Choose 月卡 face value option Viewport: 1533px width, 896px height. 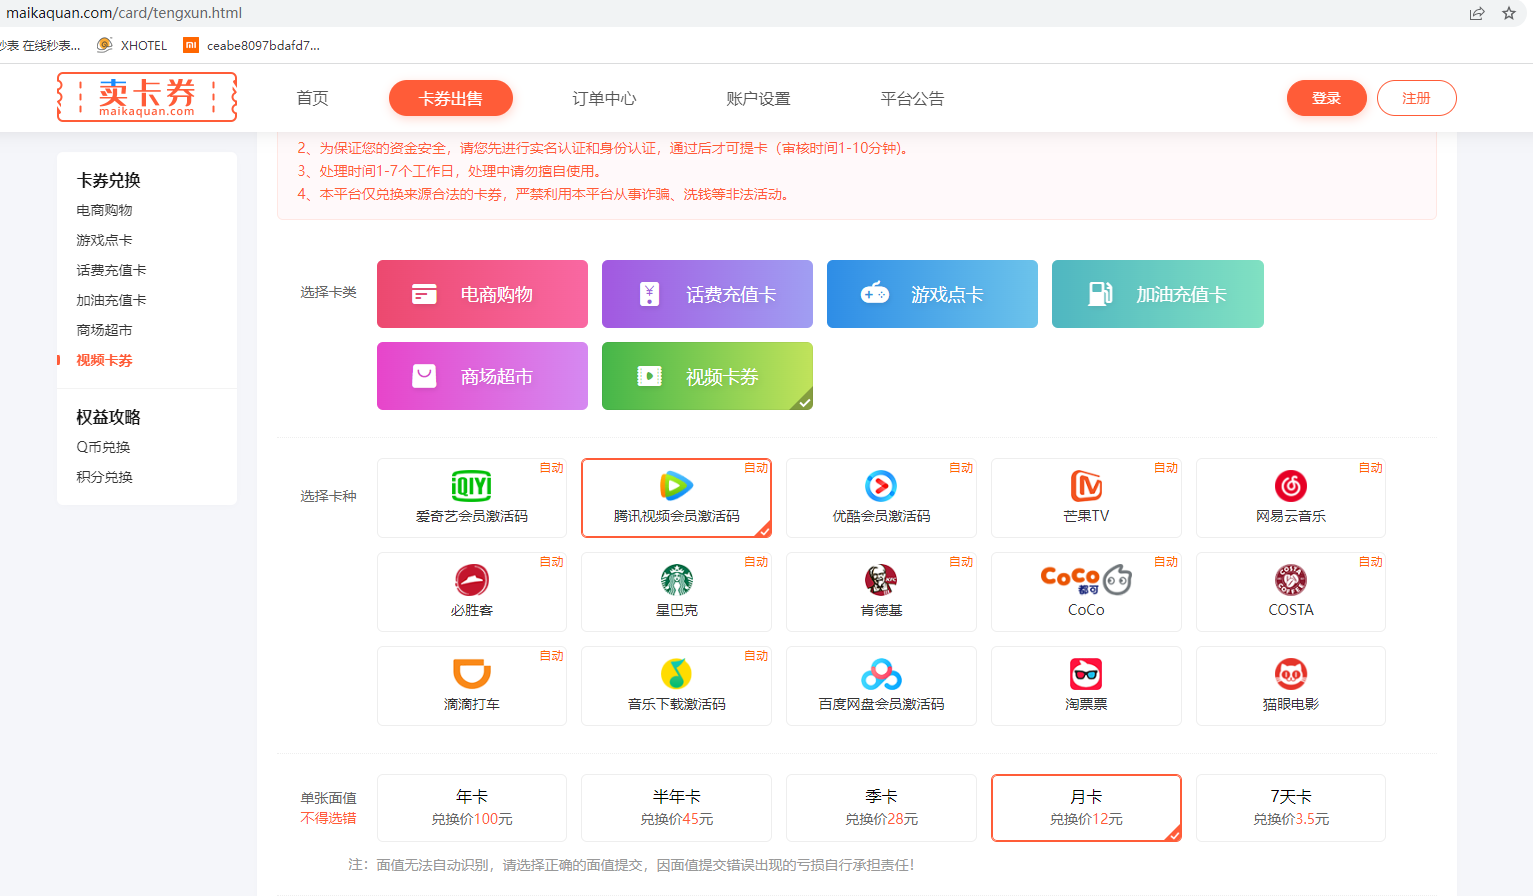coord(1086,808)
